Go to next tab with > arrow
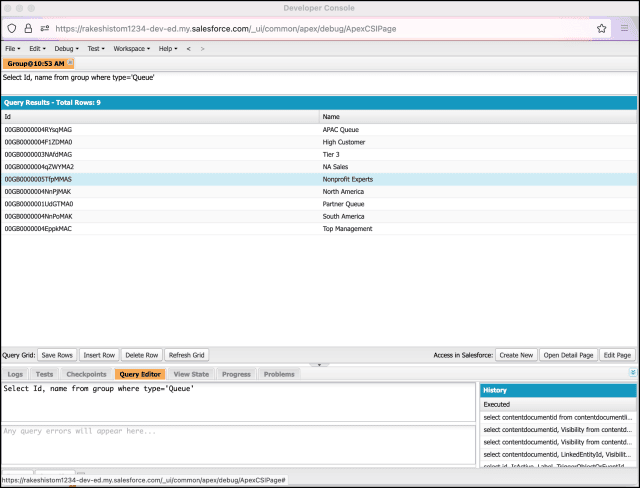640x488 pixels. pos(202,49)
